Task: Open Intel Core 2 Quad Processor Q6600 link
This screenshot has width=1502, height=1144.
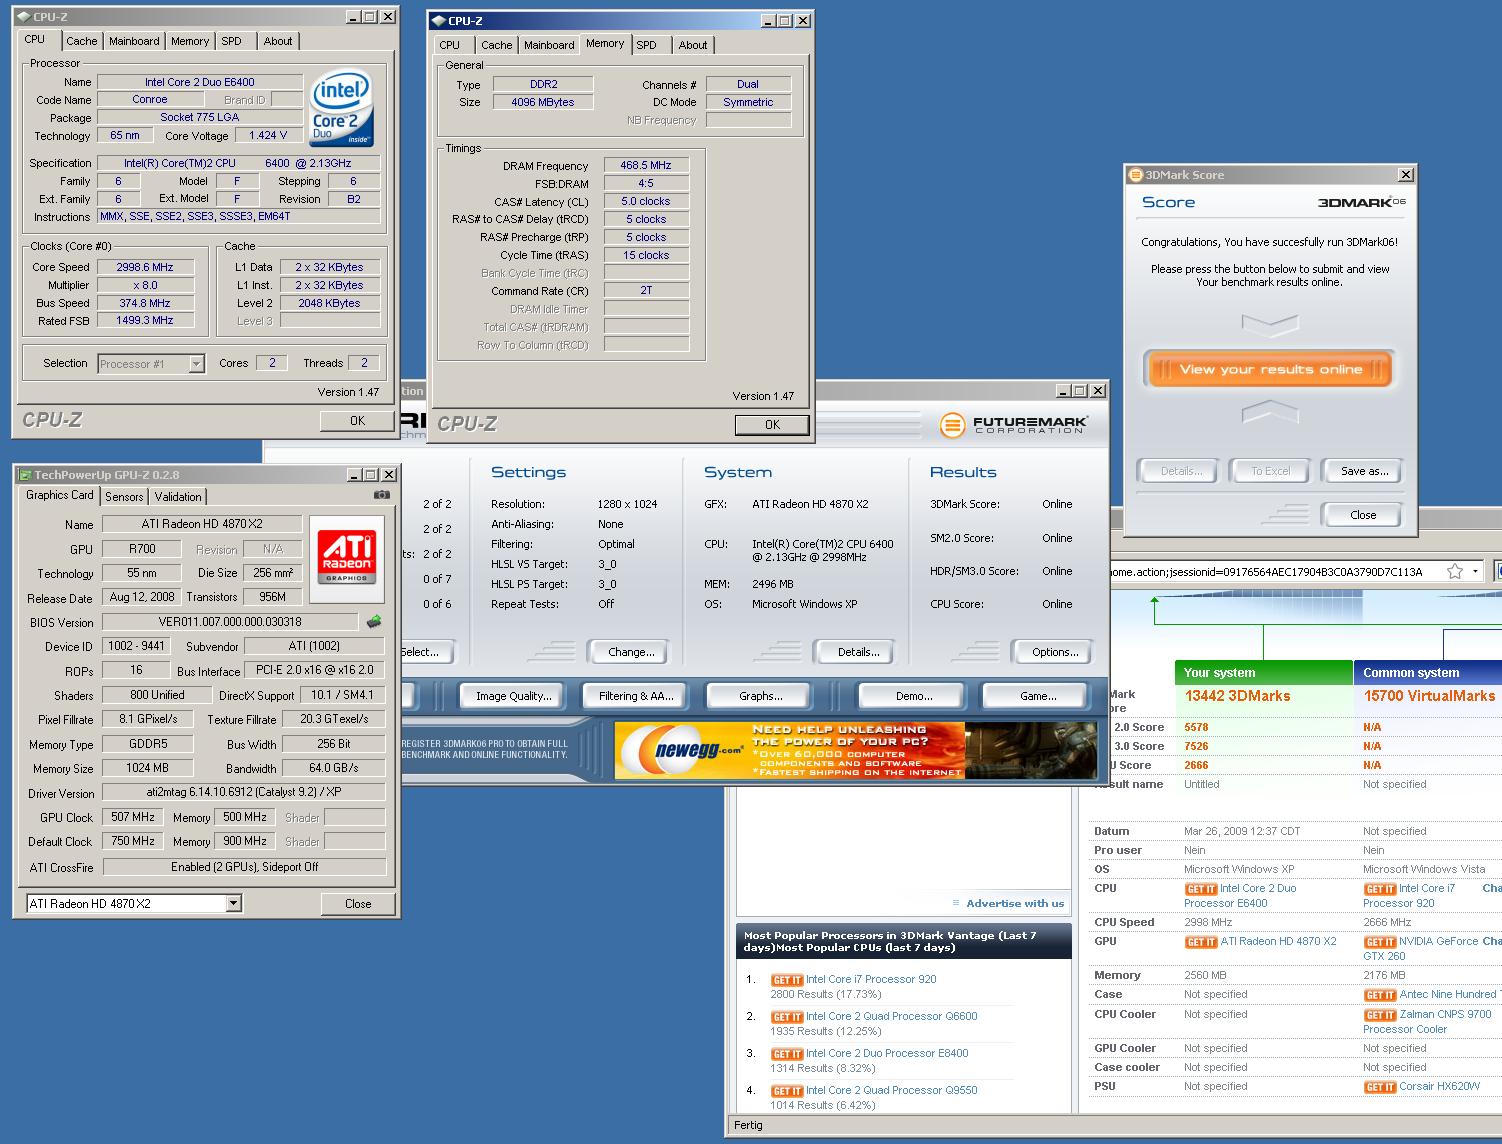Action: [892, 1016]
